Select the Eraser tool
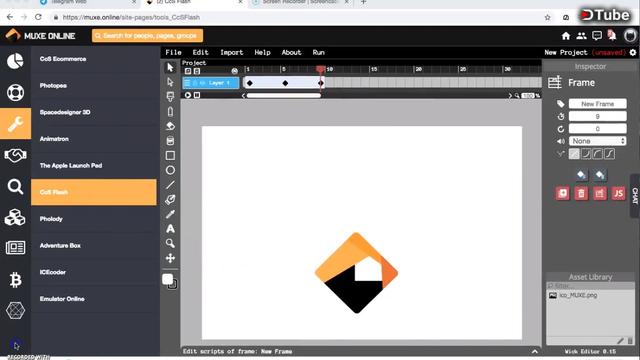This screenshot has width=640, height=360. pos(170,126)
